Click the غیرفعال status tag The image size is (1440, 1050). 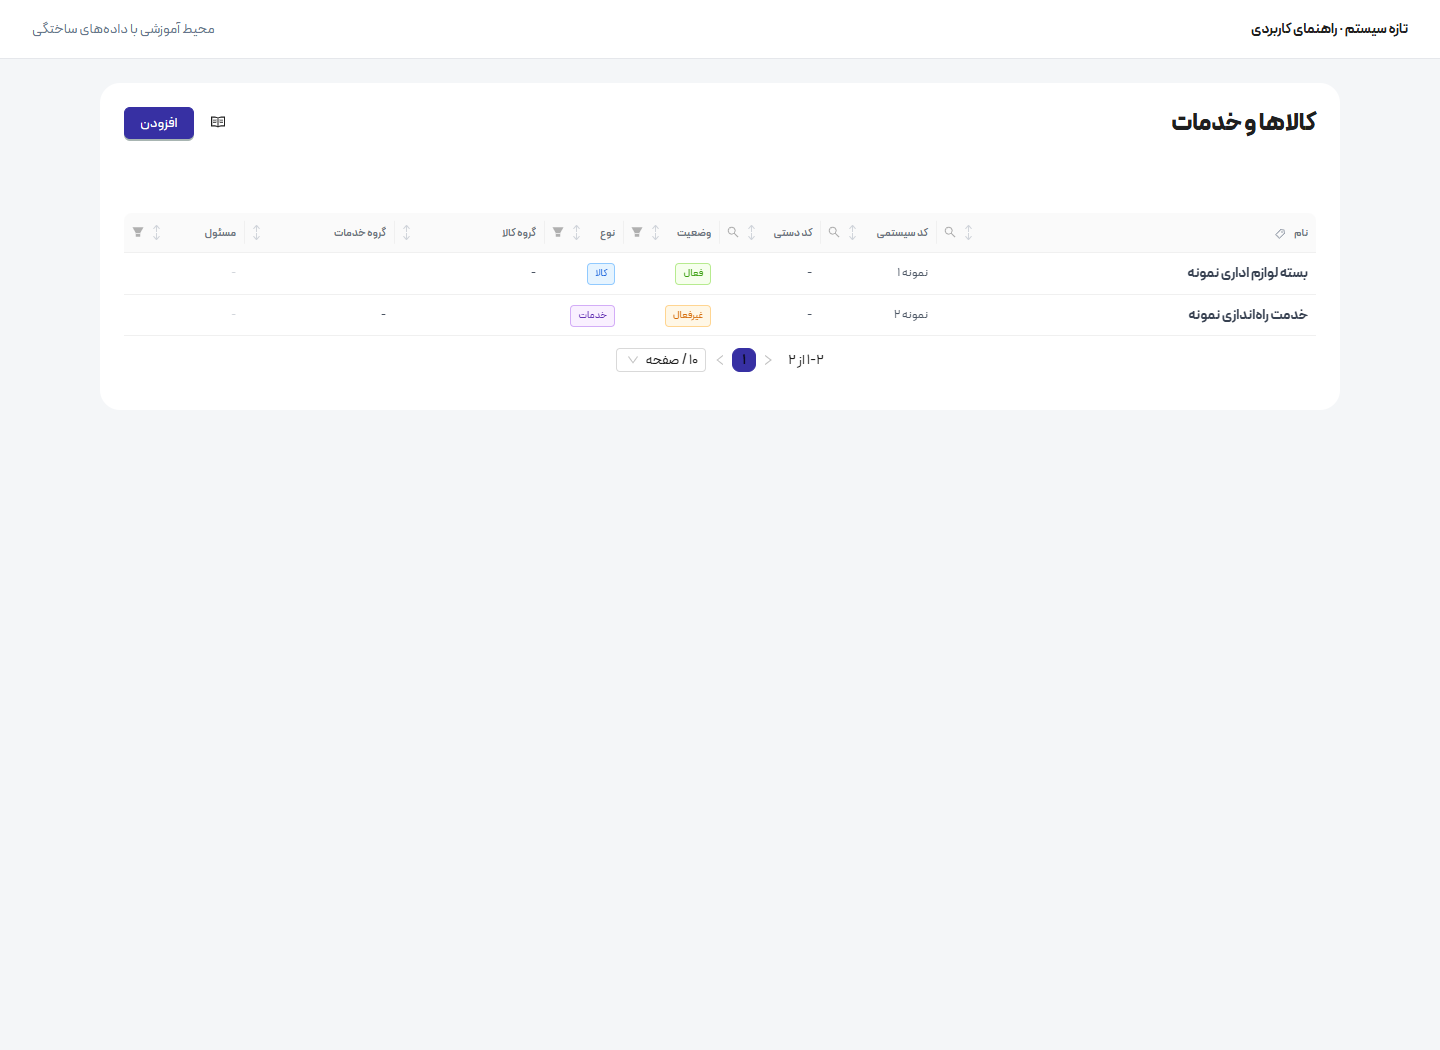pos(688,315)
